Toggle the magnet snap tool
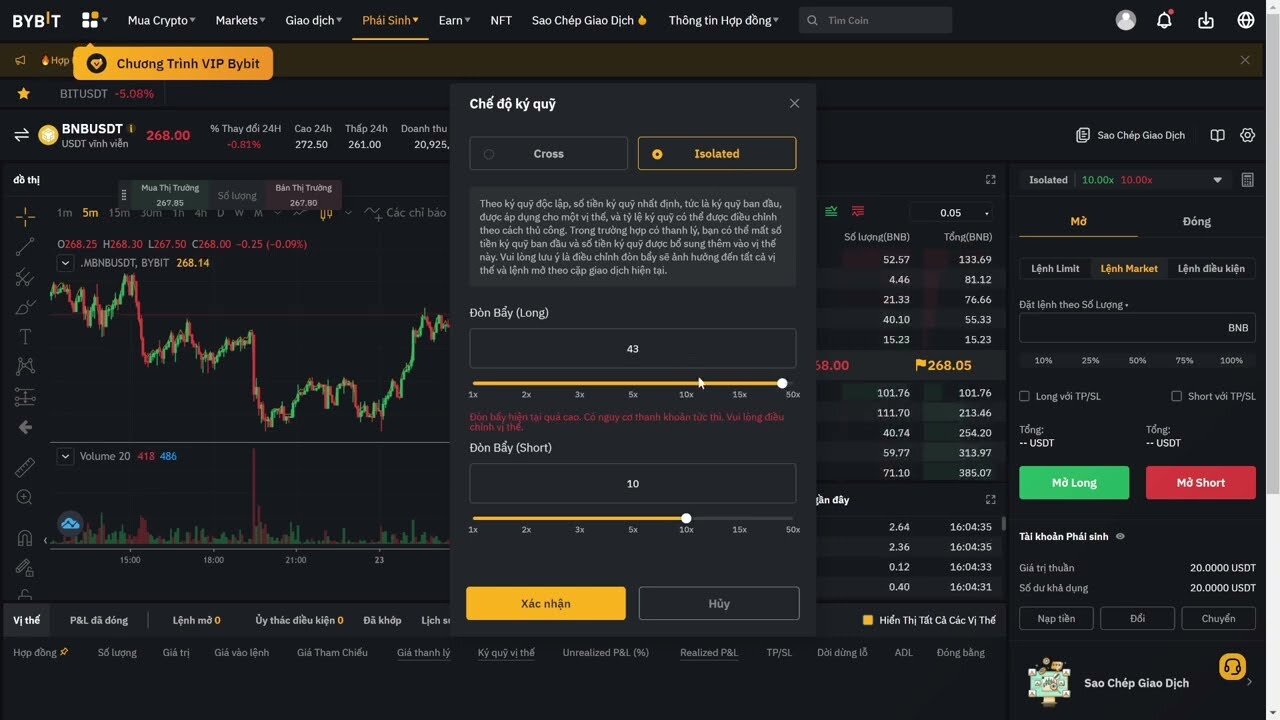 coord(25,538)
